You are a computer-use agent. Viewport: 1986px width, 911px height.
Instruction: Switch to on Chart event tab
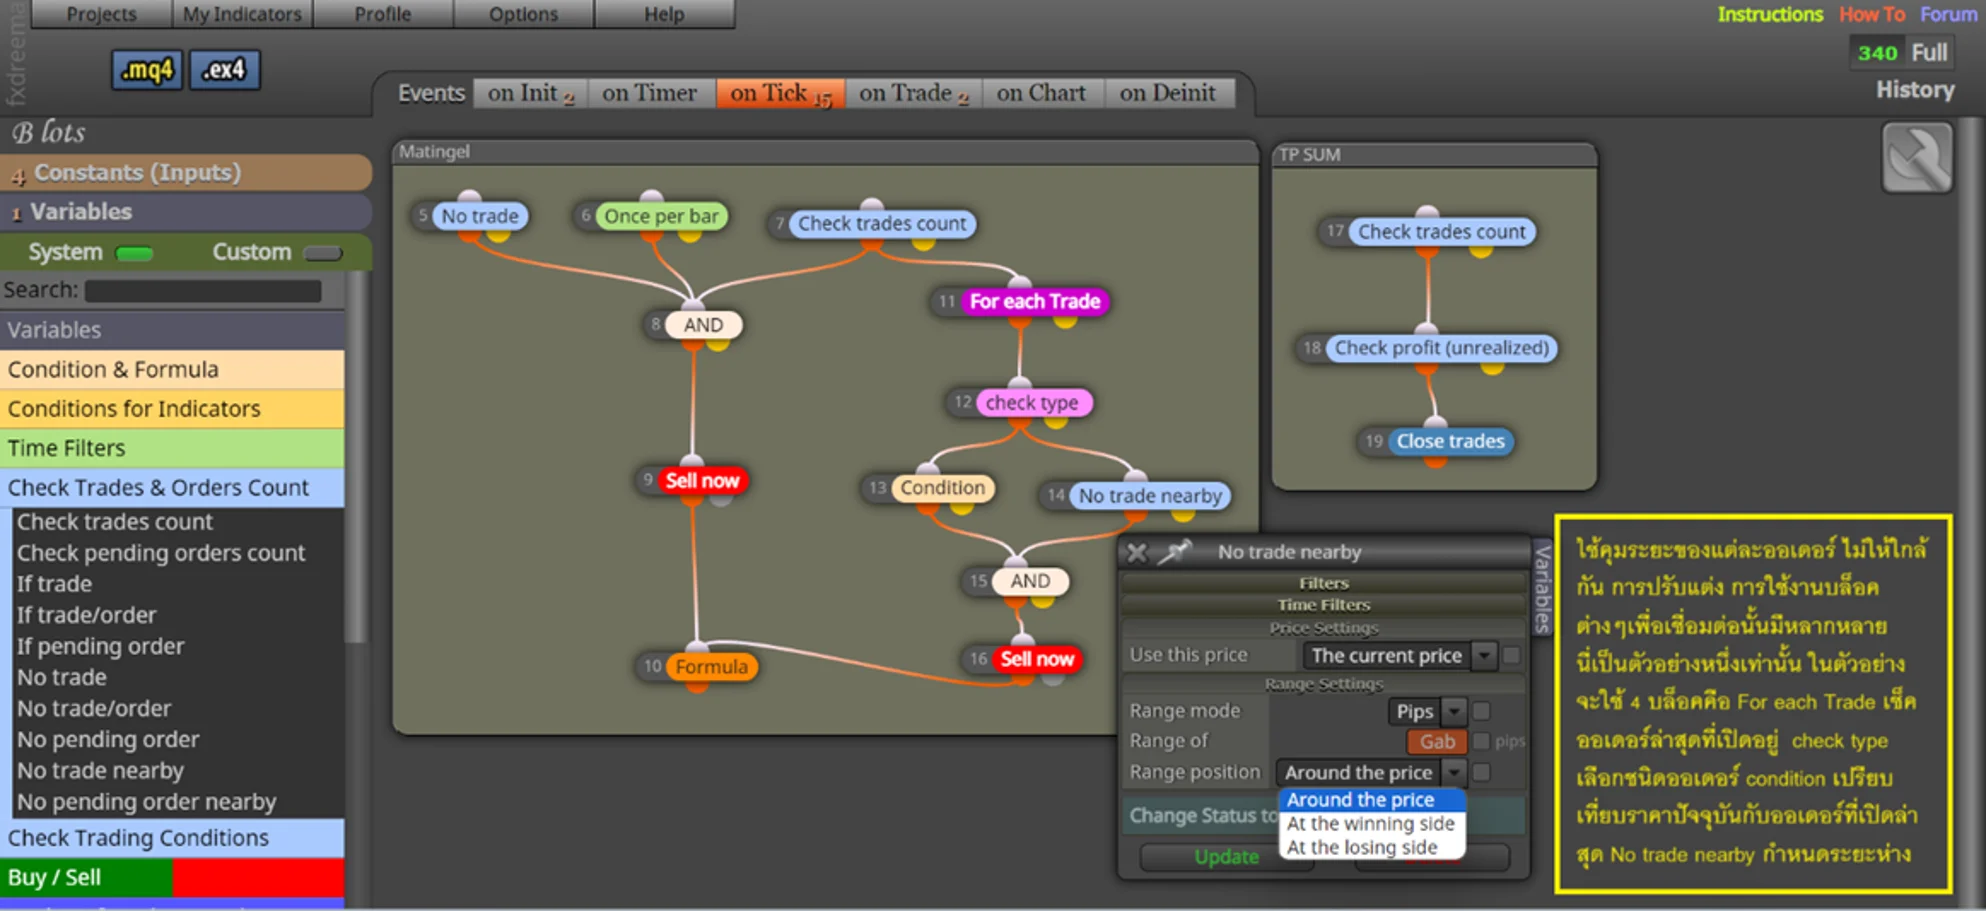[x=1041, y=93]
